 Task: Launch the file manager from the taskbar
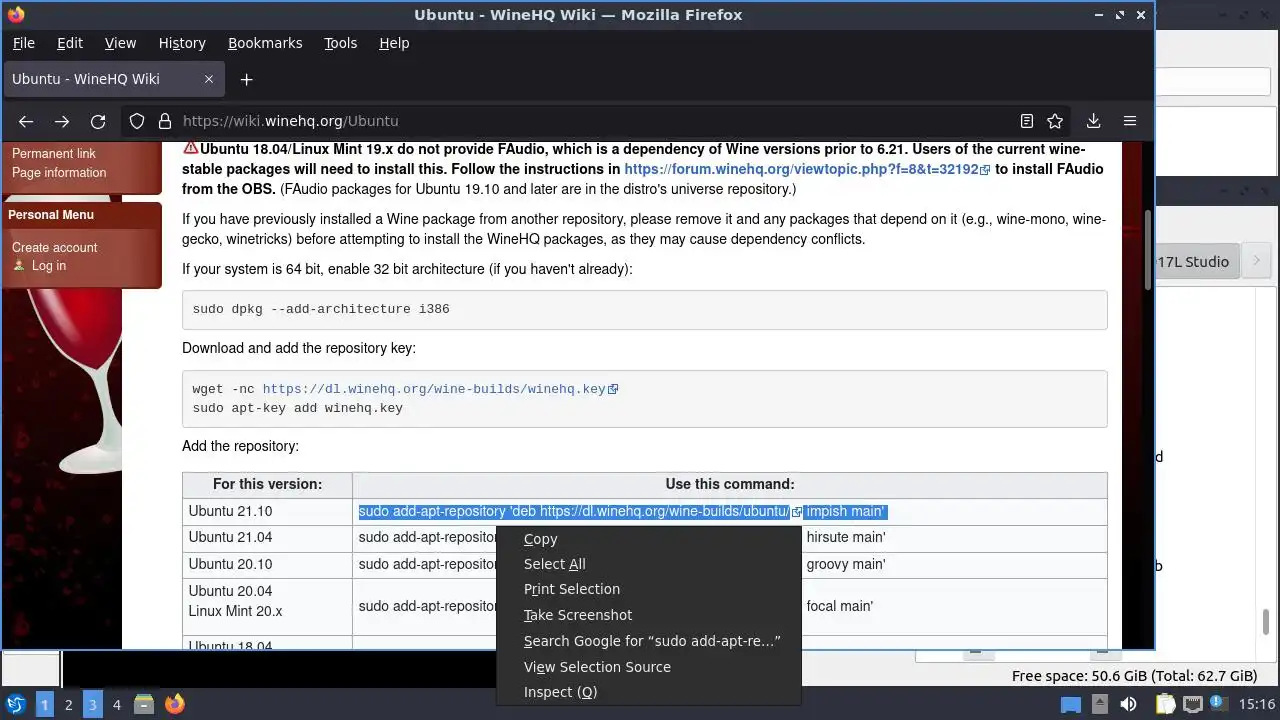point(144,705)
